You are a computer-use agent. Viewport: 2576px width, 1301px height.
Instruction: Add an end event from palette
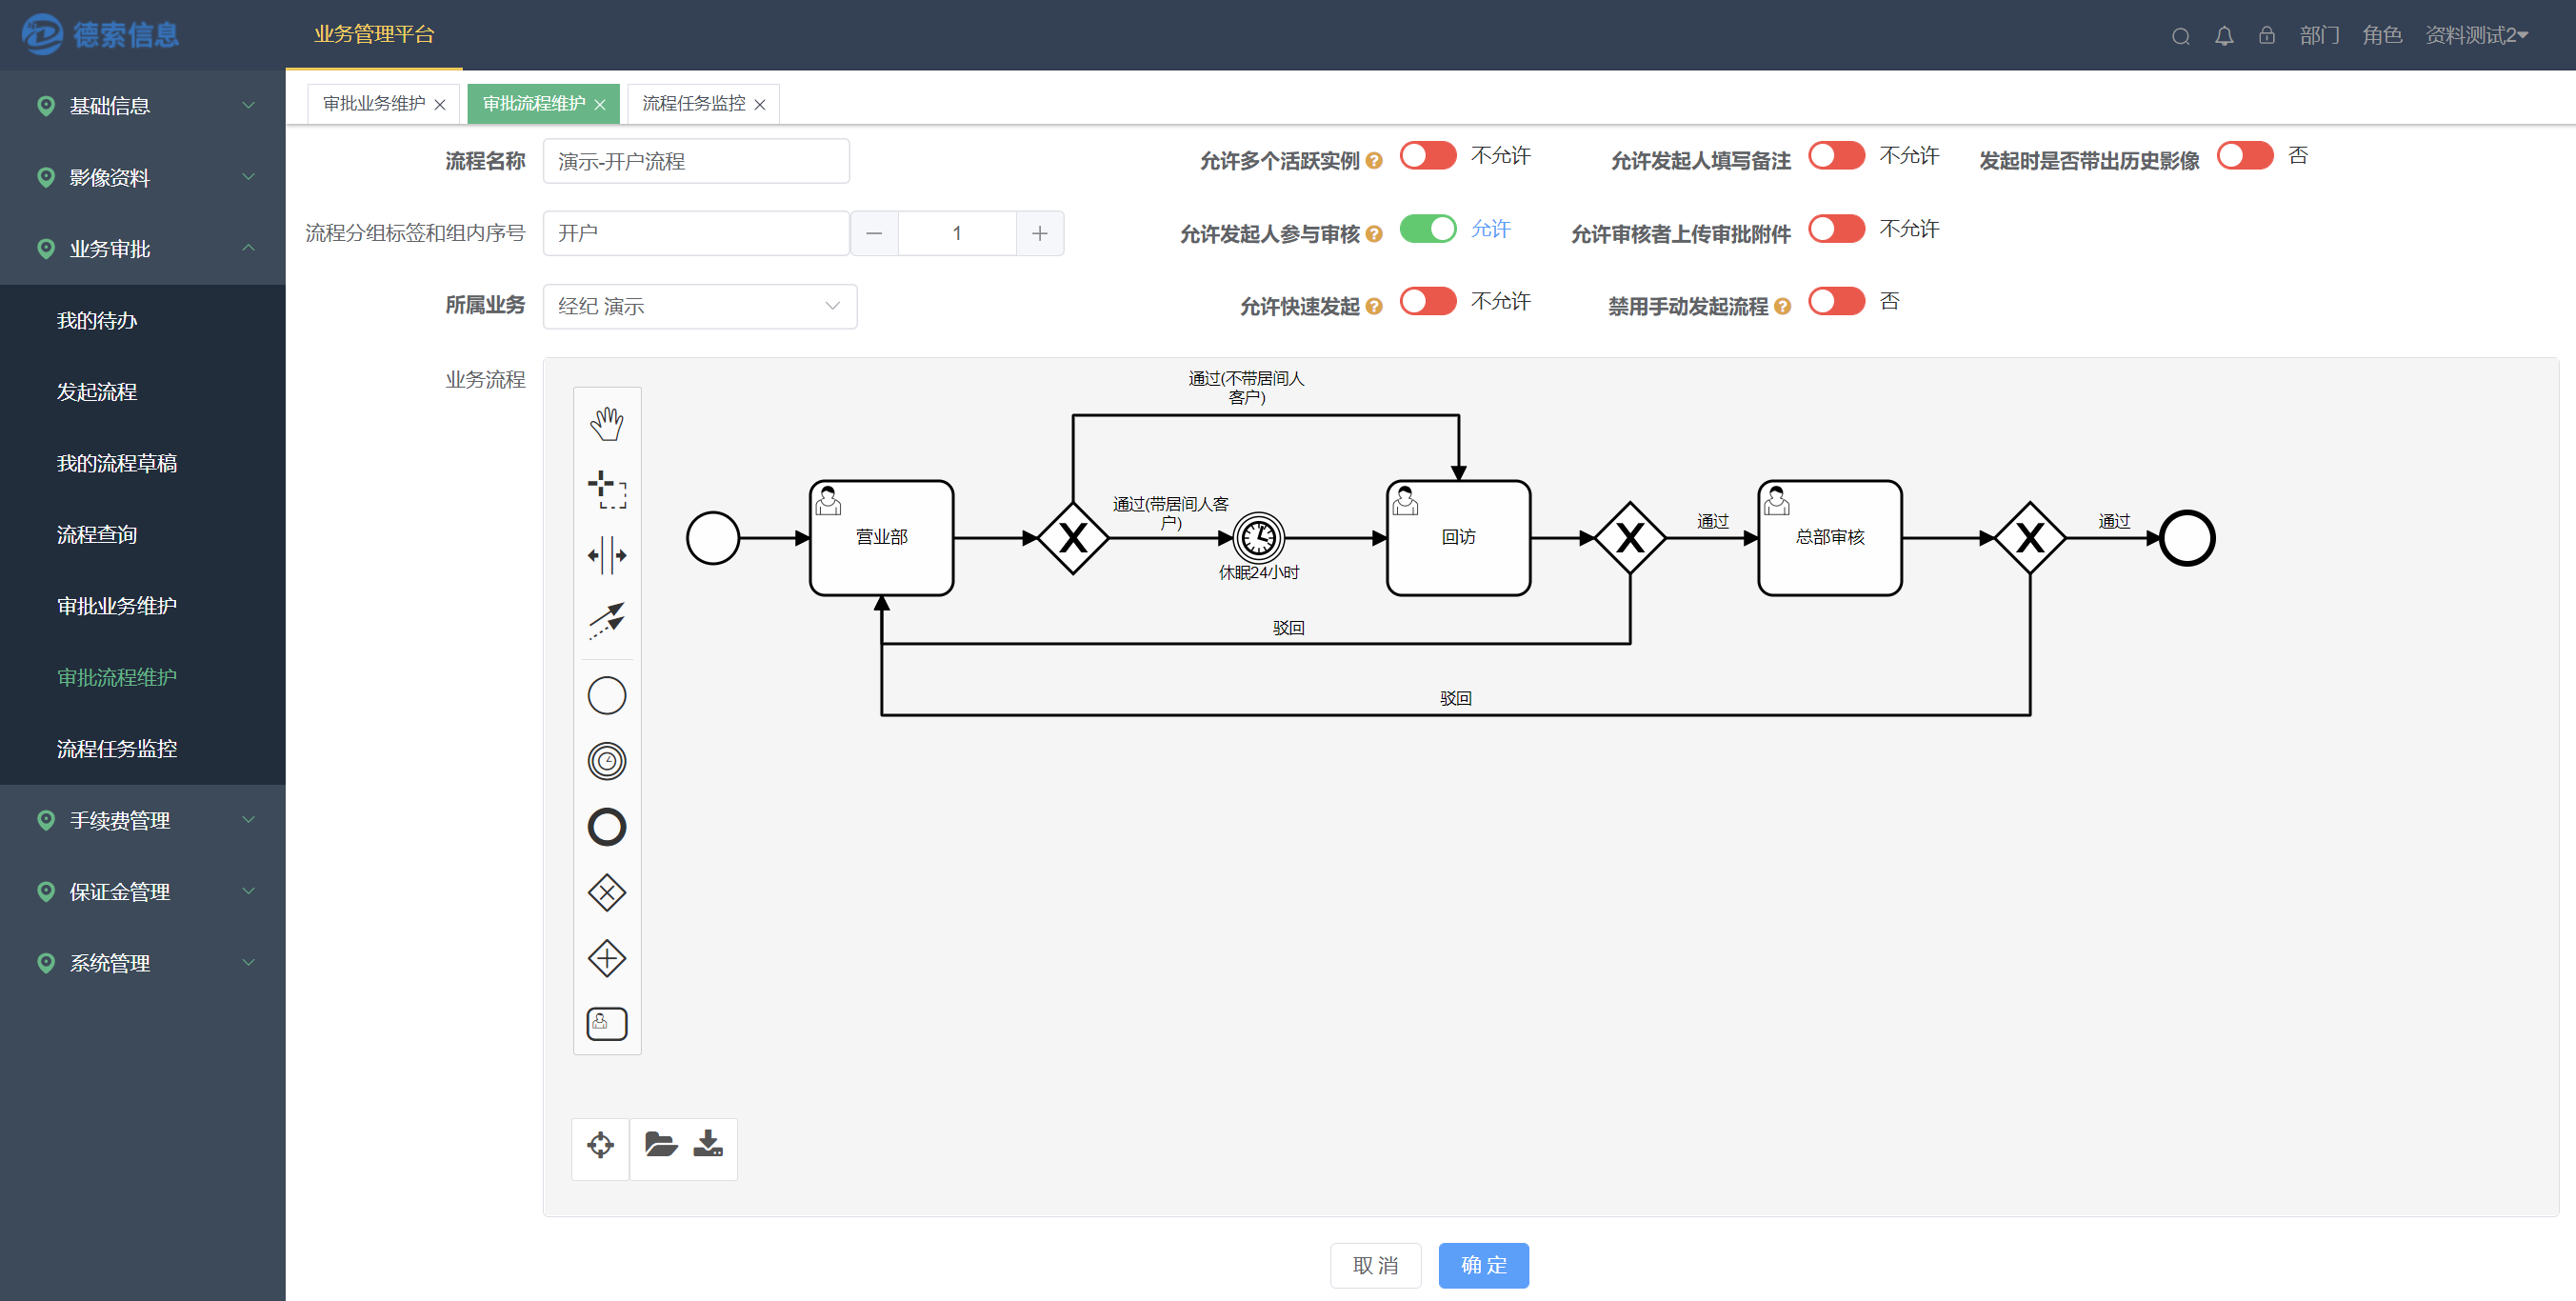(x=606, y=827)
